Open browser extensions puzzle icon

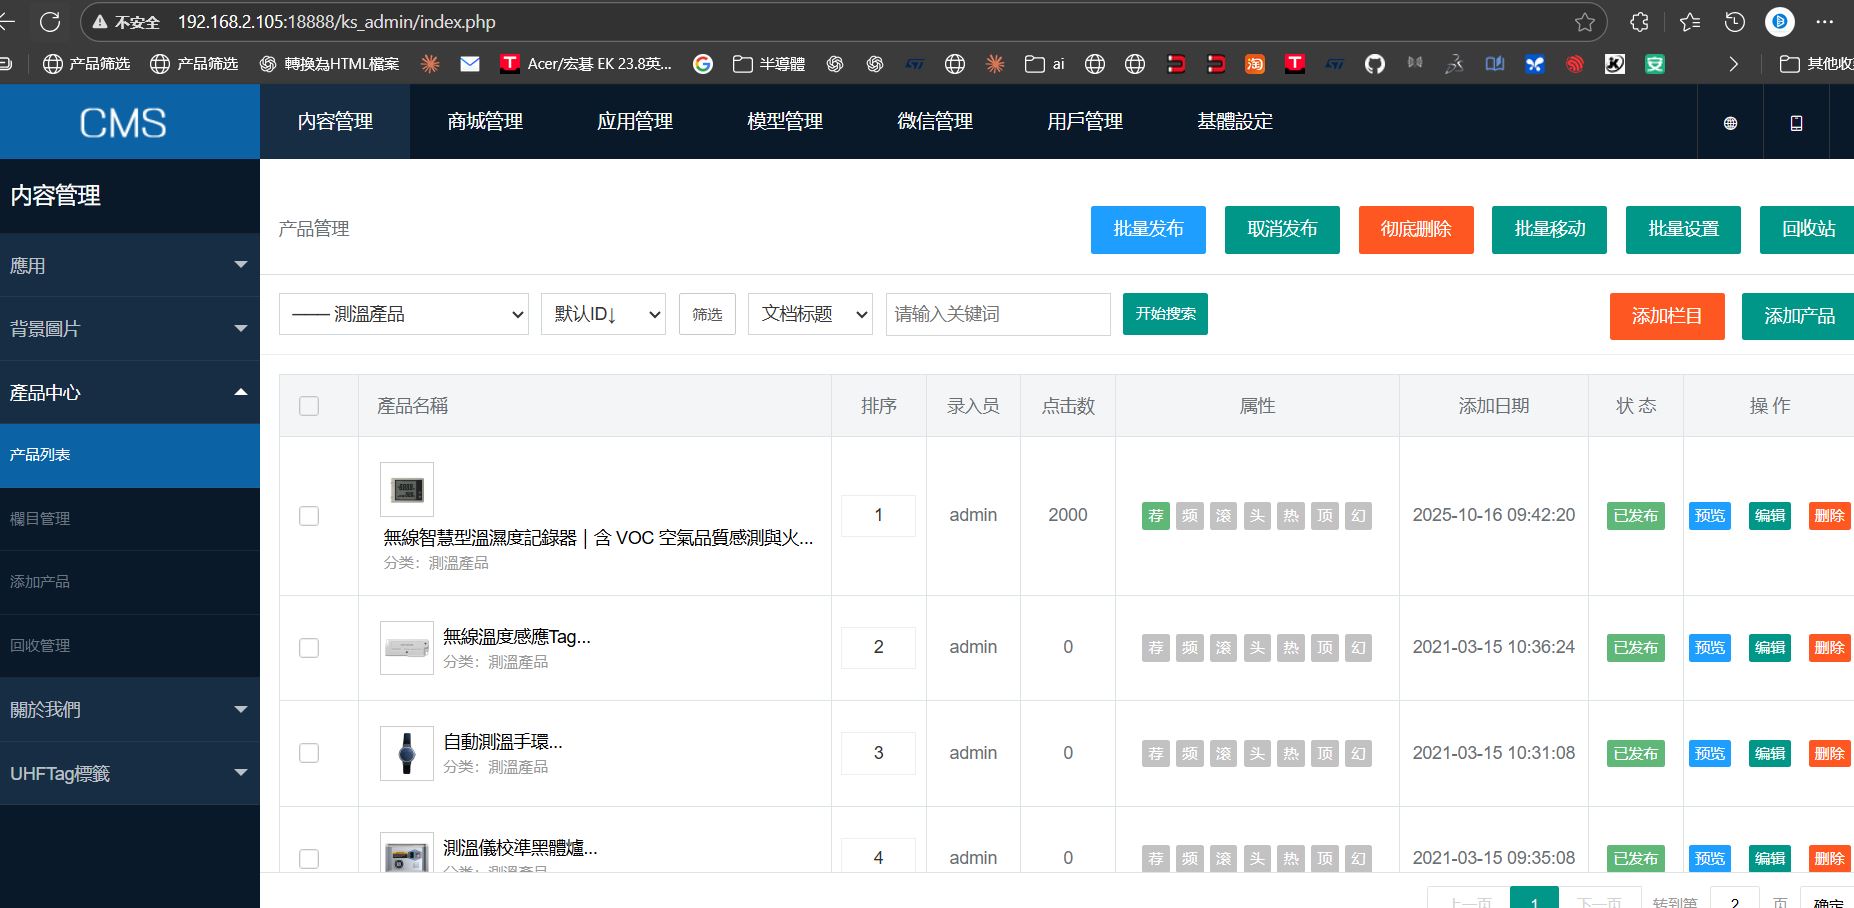(x=1640, y=22)
